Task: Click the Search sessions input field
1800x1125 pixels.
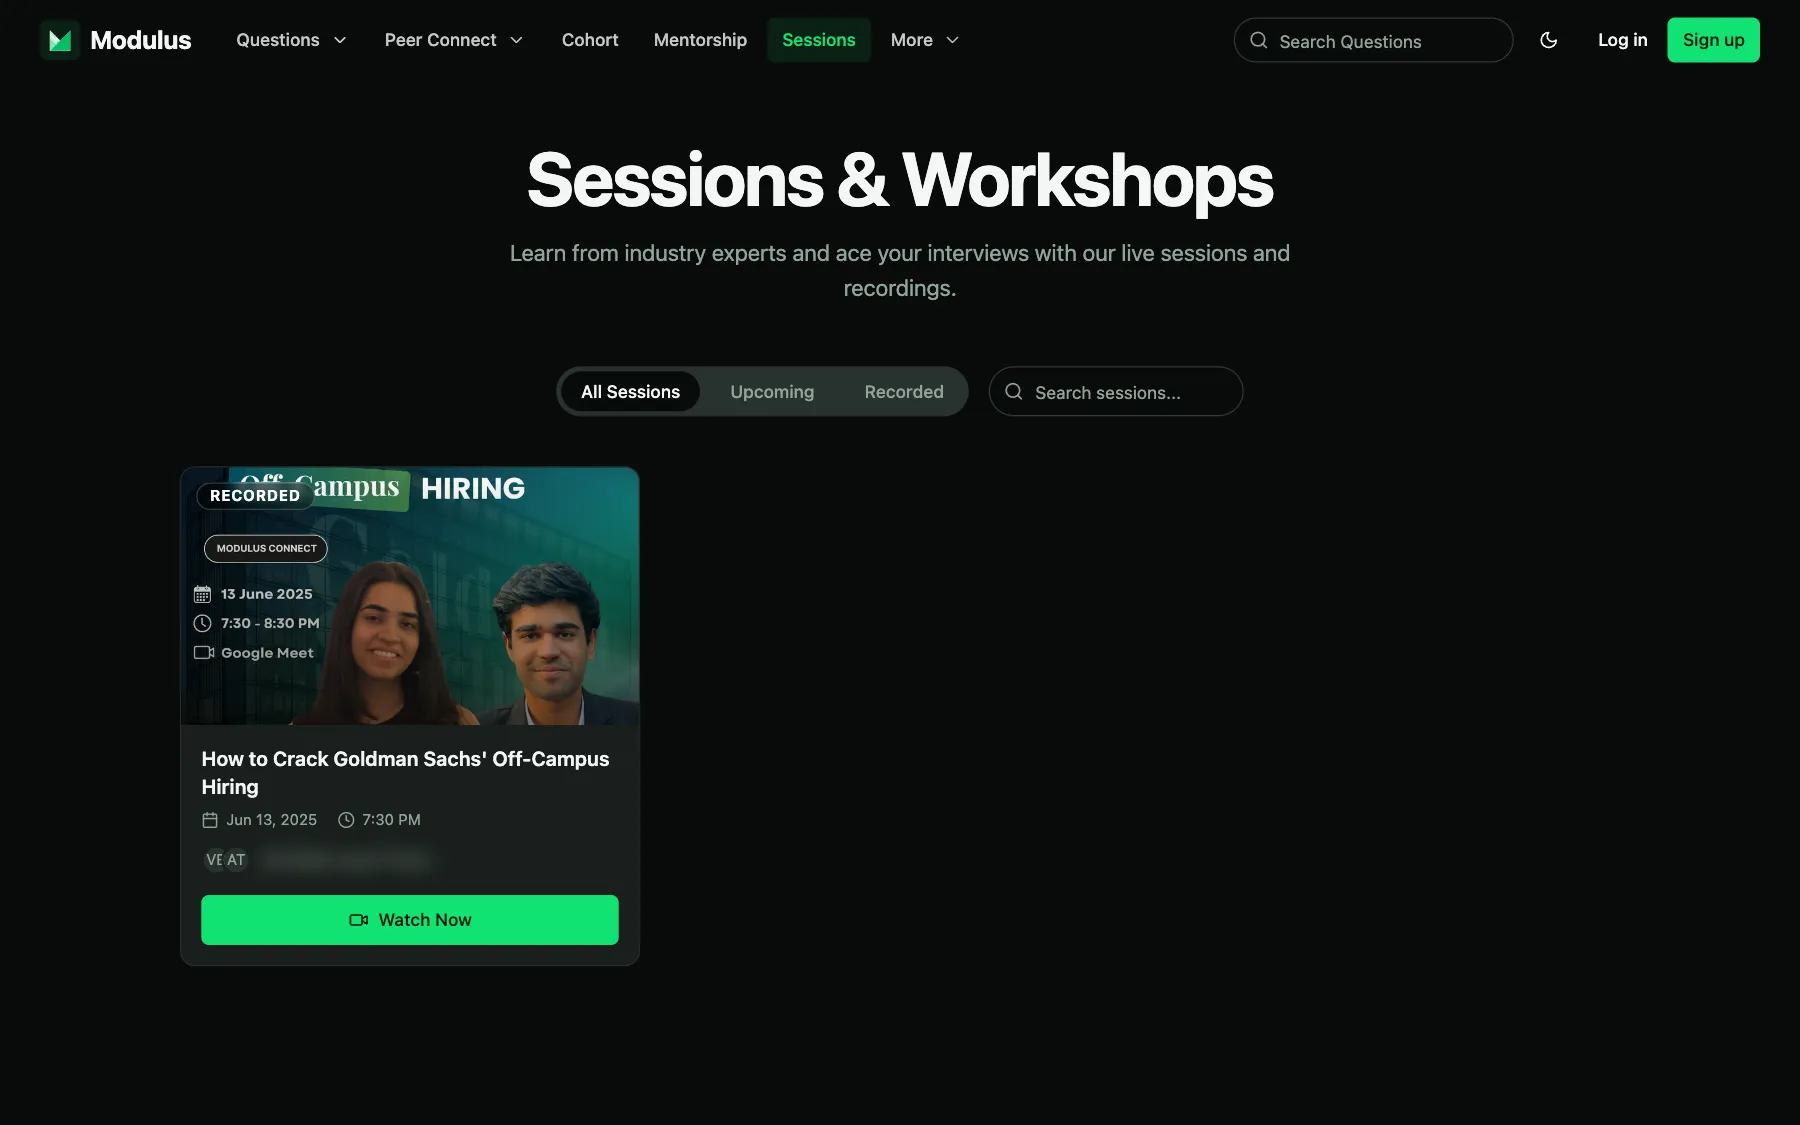Action: coord(1116,391)
